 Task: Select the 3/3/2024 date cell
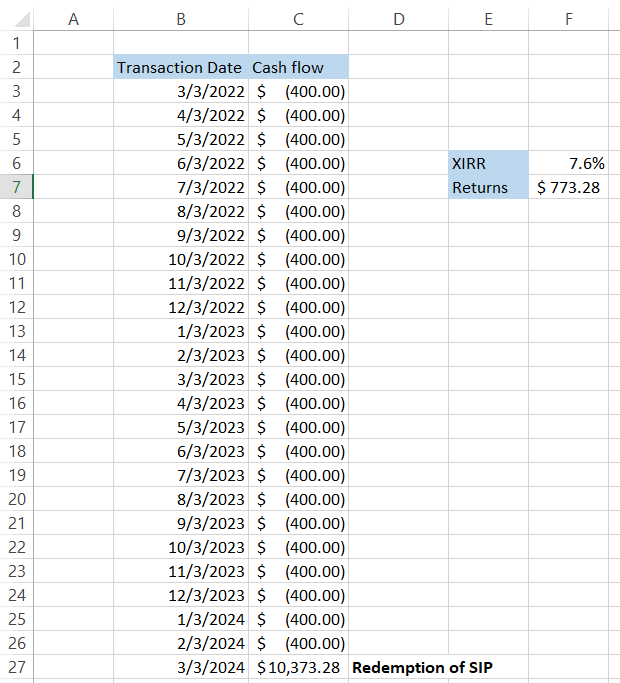tap(180, 667)
